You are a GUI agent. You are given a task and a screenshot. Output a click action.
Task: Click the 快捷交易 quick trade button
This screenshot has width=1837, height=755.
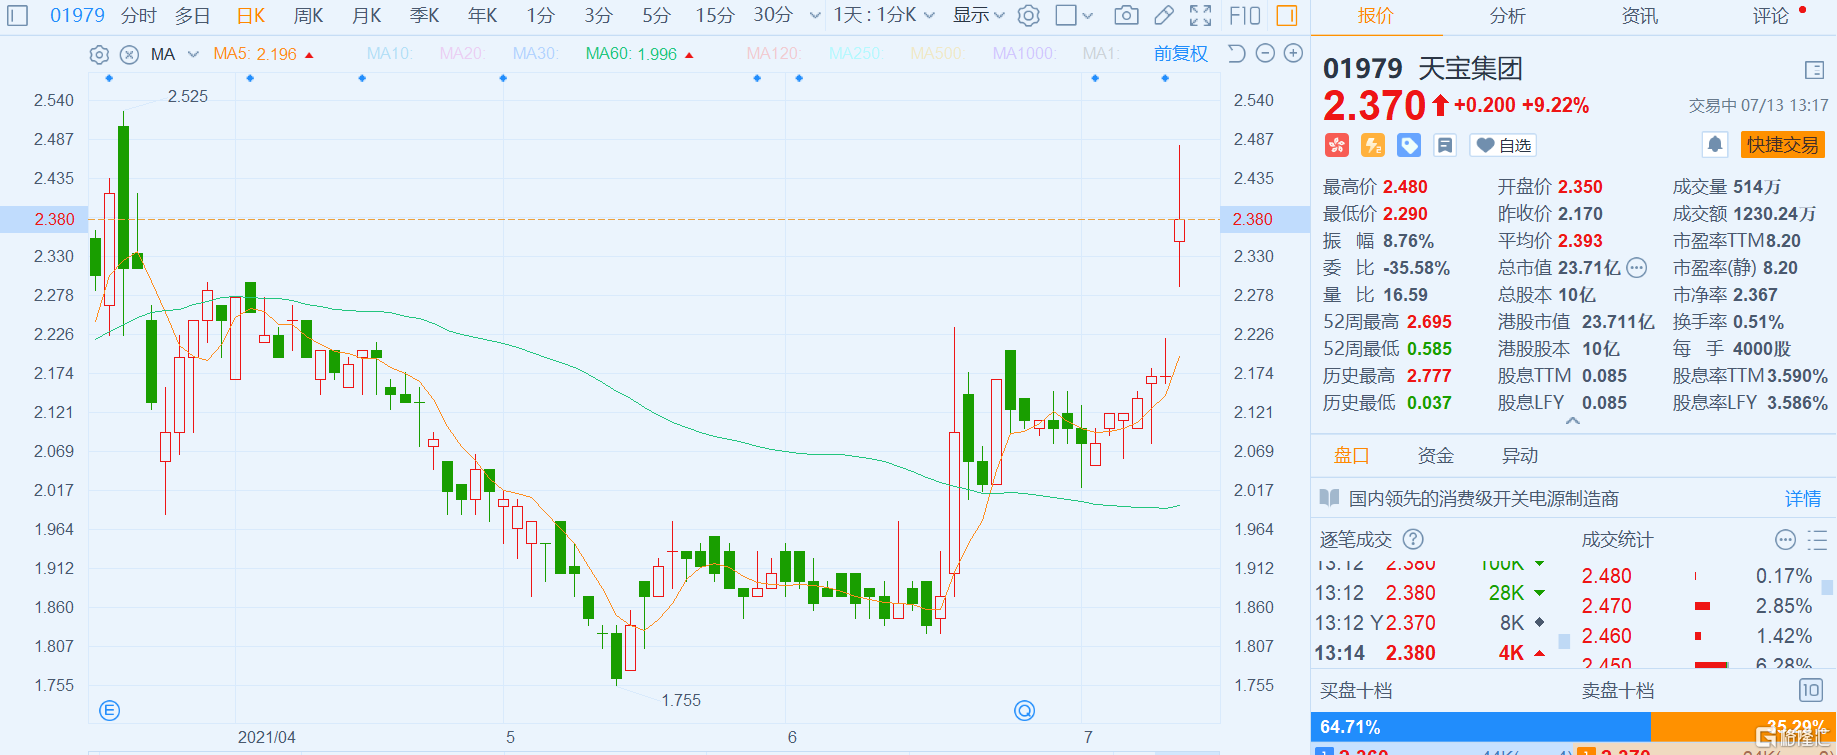click(1783, 145)
